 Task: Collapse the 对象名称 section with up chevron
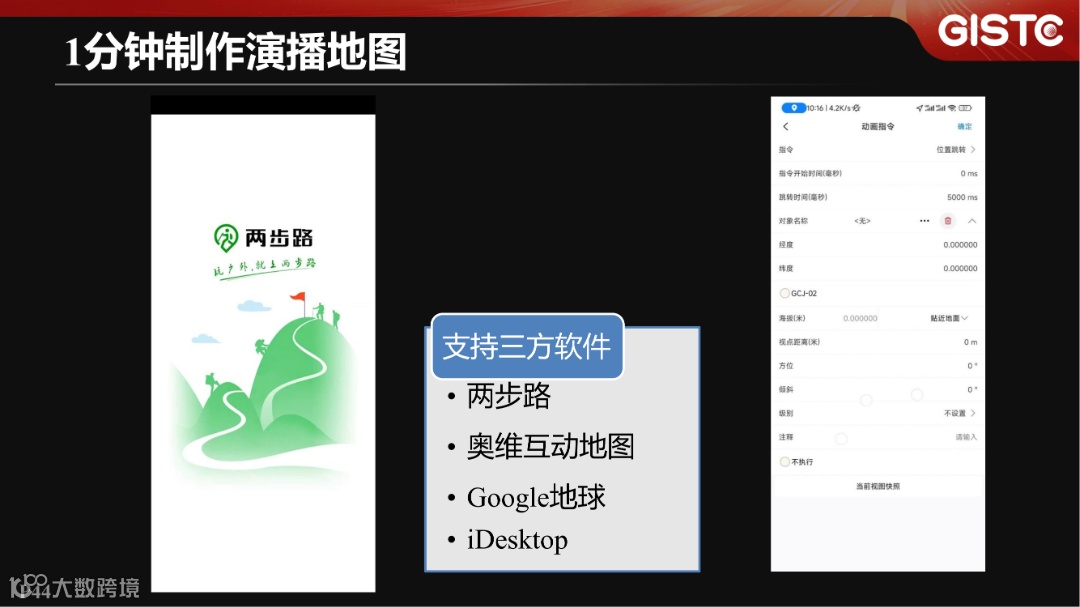(972, 221)
